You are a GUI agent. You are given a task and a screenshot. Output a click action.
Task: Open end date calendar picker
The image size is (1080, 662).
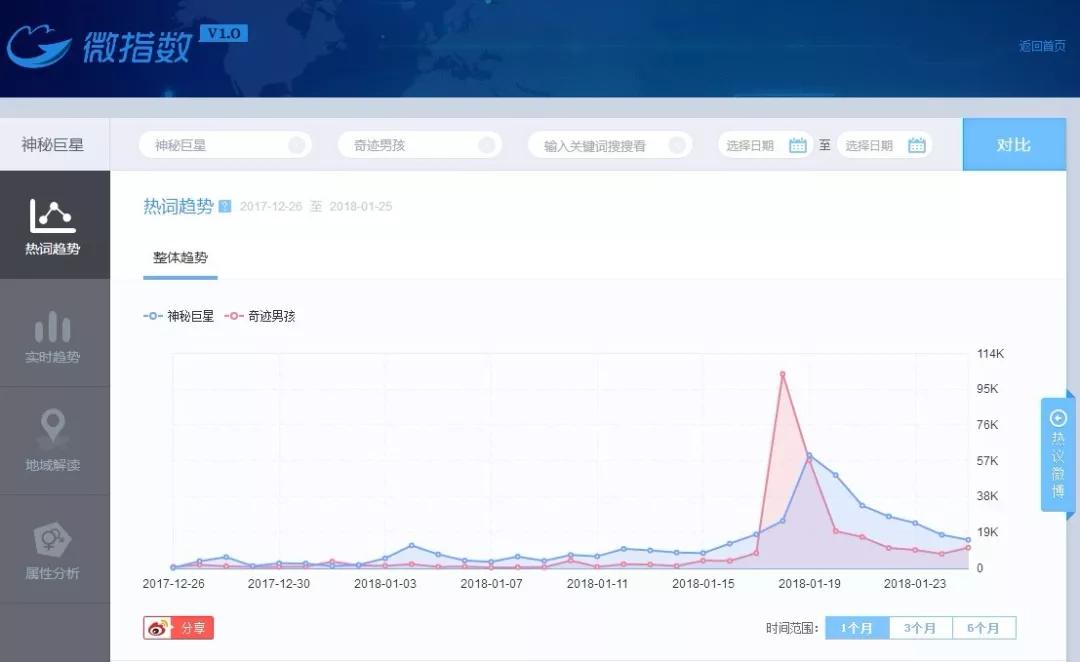[x=916, y=145]
